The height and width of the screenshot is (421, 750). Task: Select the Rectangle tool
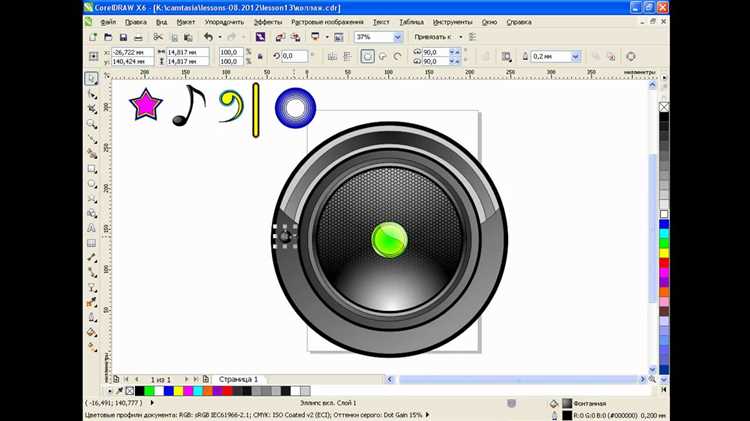92,169
